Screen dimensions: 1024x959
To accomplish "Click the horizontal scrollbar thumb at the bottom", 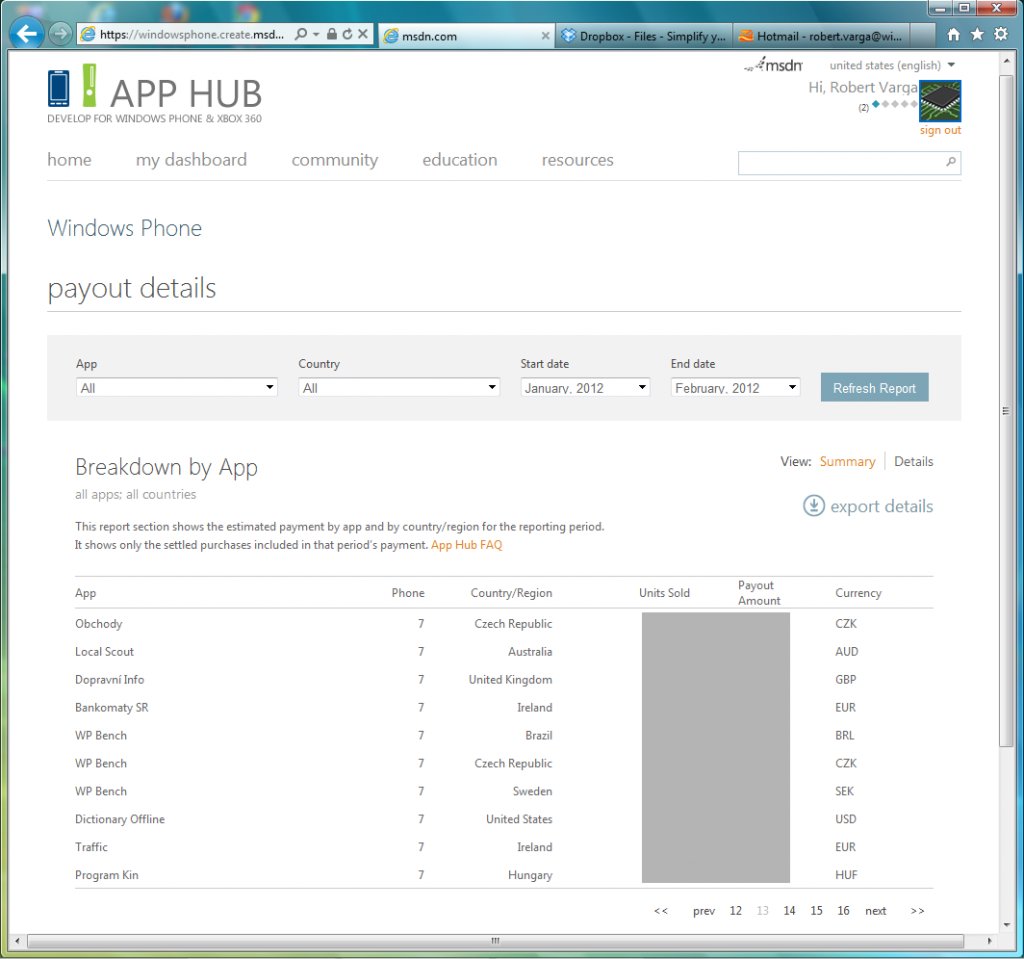I will tap(495, 941).
